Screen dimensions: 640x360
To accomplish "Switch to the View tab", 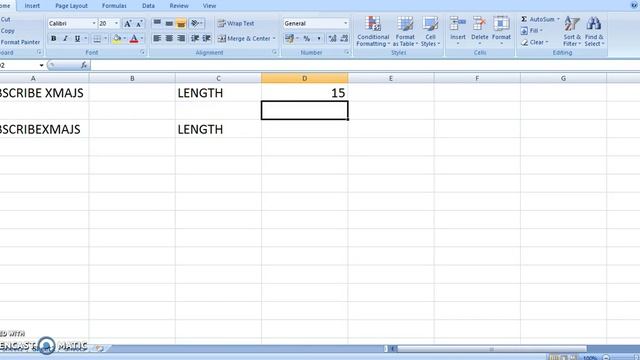I will pyautogui.click(x=209, y=6).
